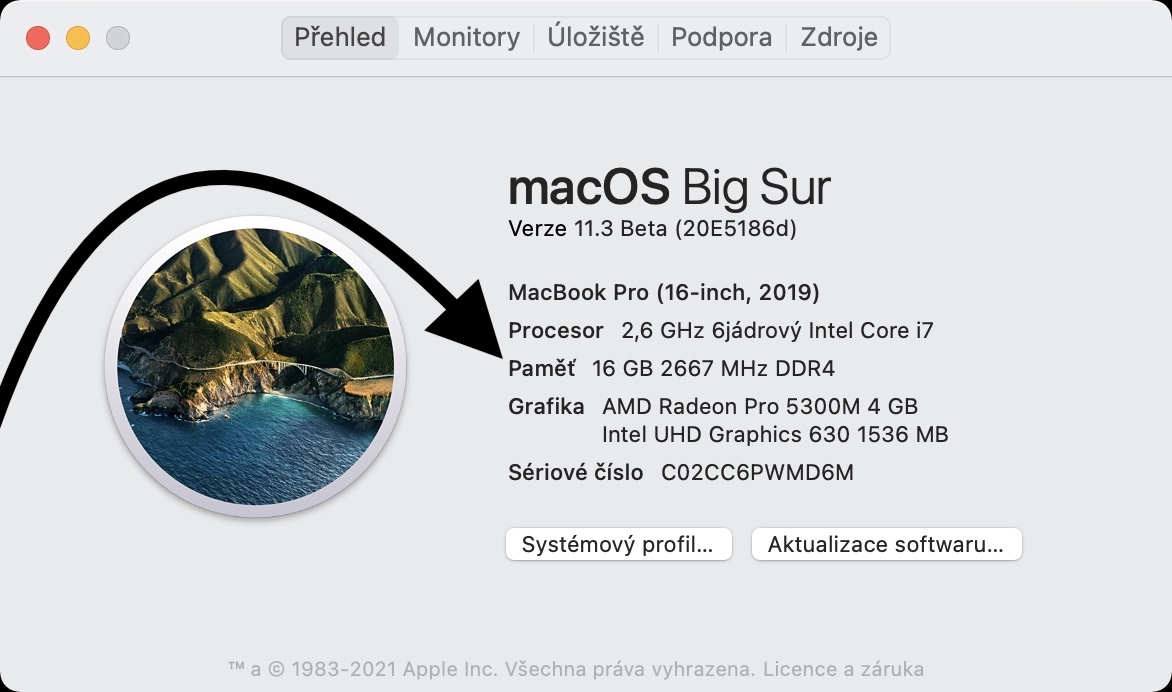Click the Procesor Intel Core i7 line
Image resolution: width=1172 pixels, height=692 pixels.
tap(720, 330)
